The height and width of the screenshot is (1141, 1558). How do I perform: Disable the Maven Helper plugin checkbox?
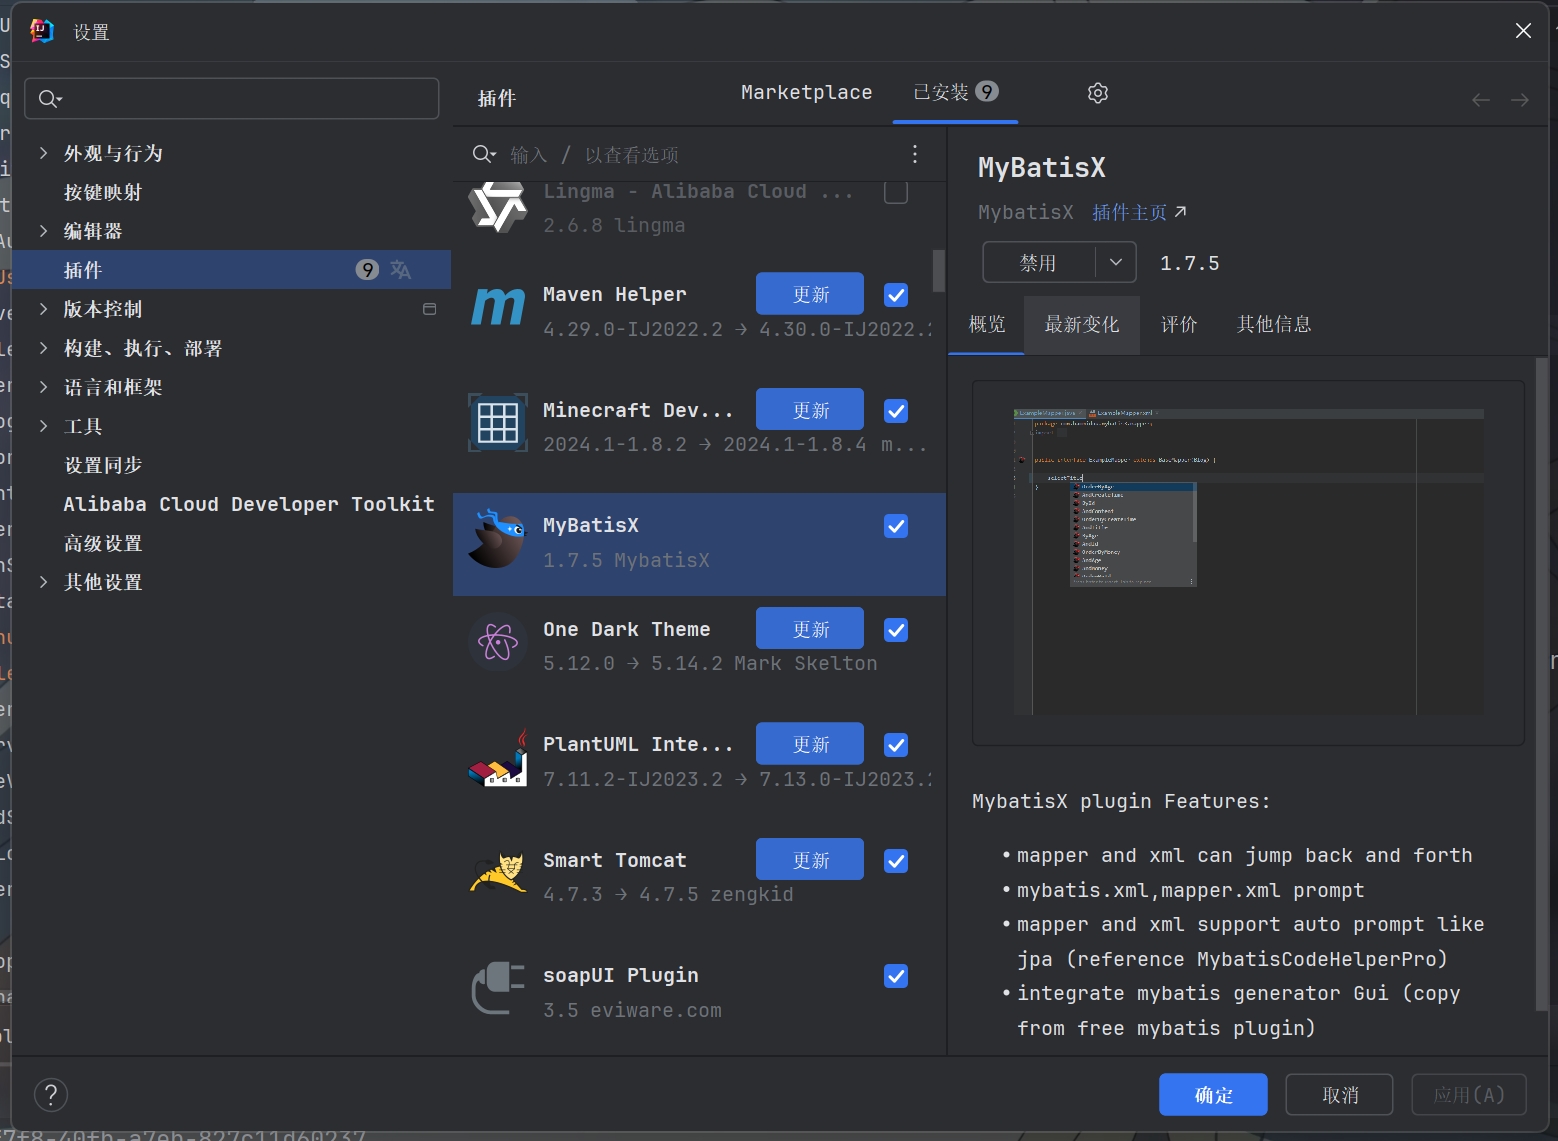pos(896,295)
